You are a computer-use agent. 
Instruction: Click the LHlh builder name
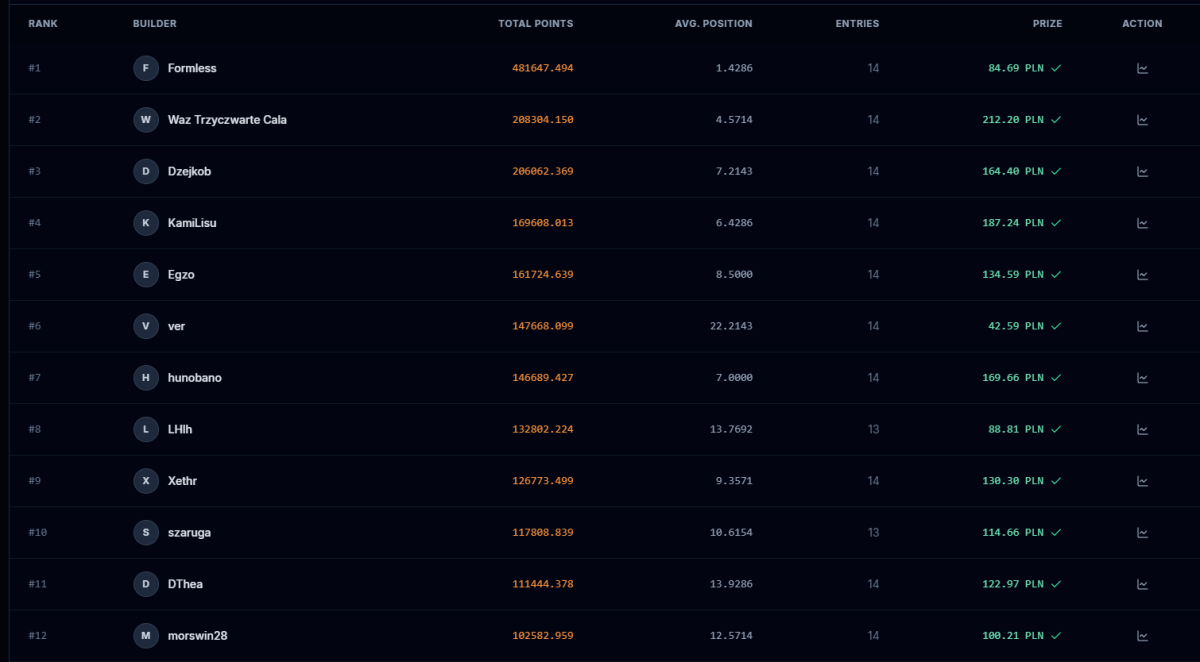[x=181, y=429]
